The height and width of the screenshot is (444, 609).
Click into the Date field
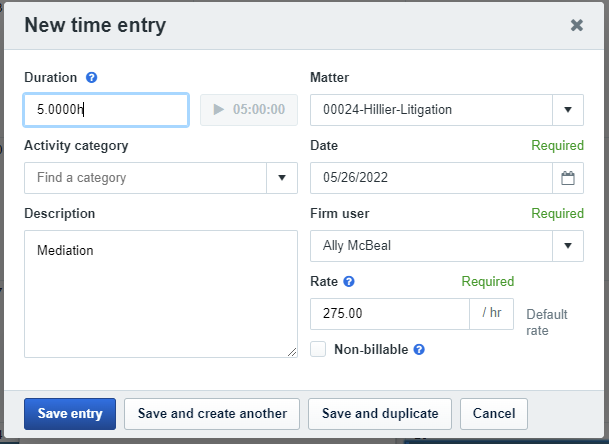coord(430,178)
